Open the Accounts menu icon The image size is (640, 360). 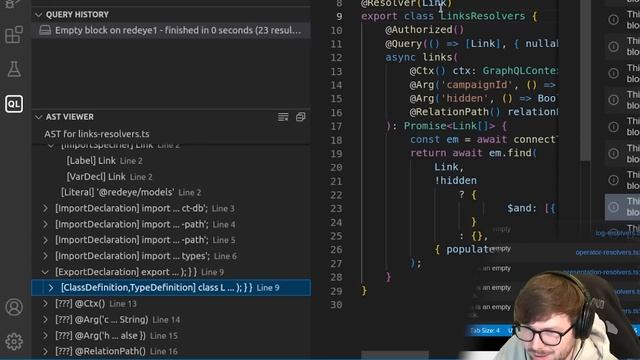14,307
